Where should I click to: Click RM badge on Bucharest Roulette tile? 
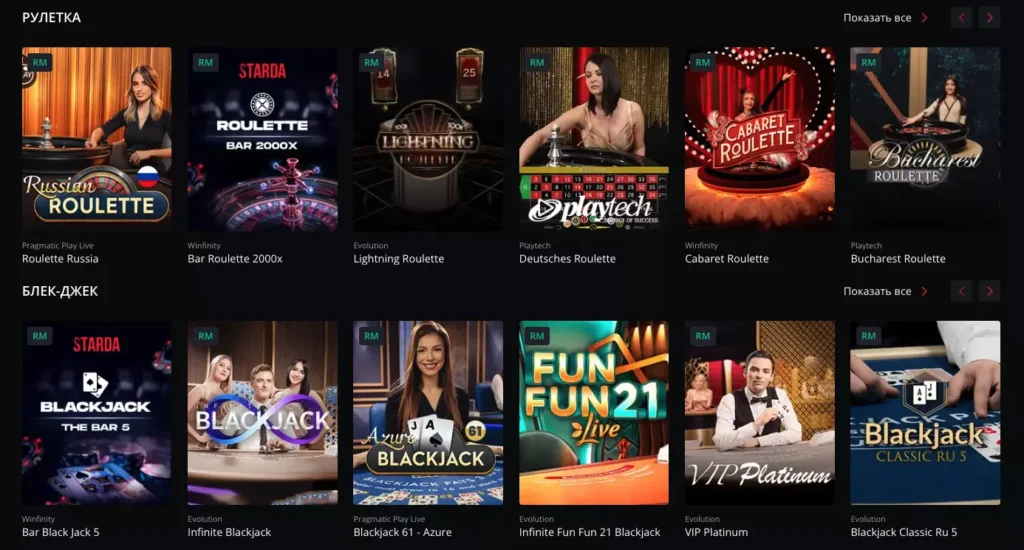coord(869,63)
